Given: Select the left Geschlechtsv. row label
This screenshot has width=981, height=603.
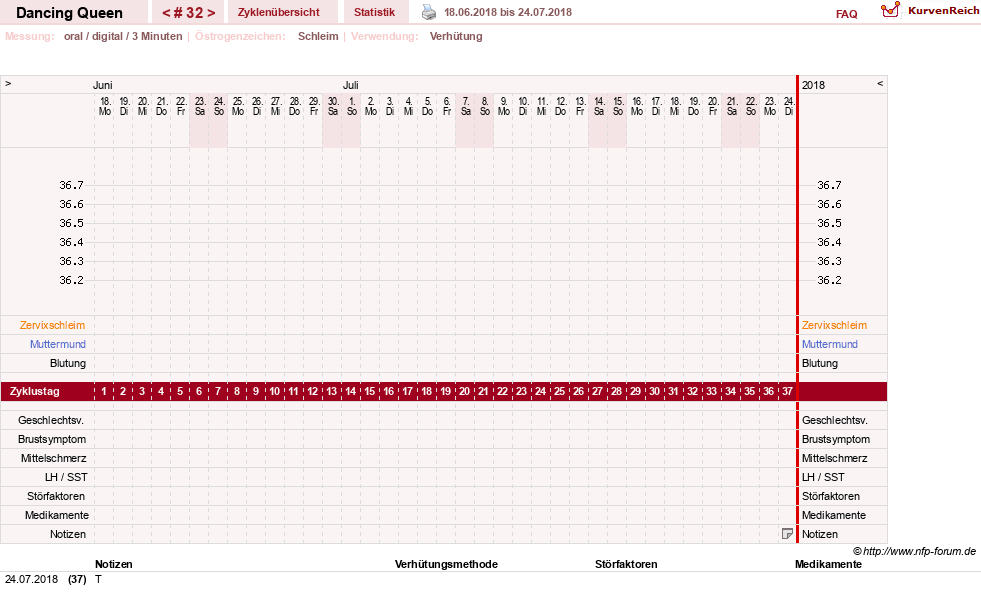Looking at the screenshot, I should click(x=51, y=420).
